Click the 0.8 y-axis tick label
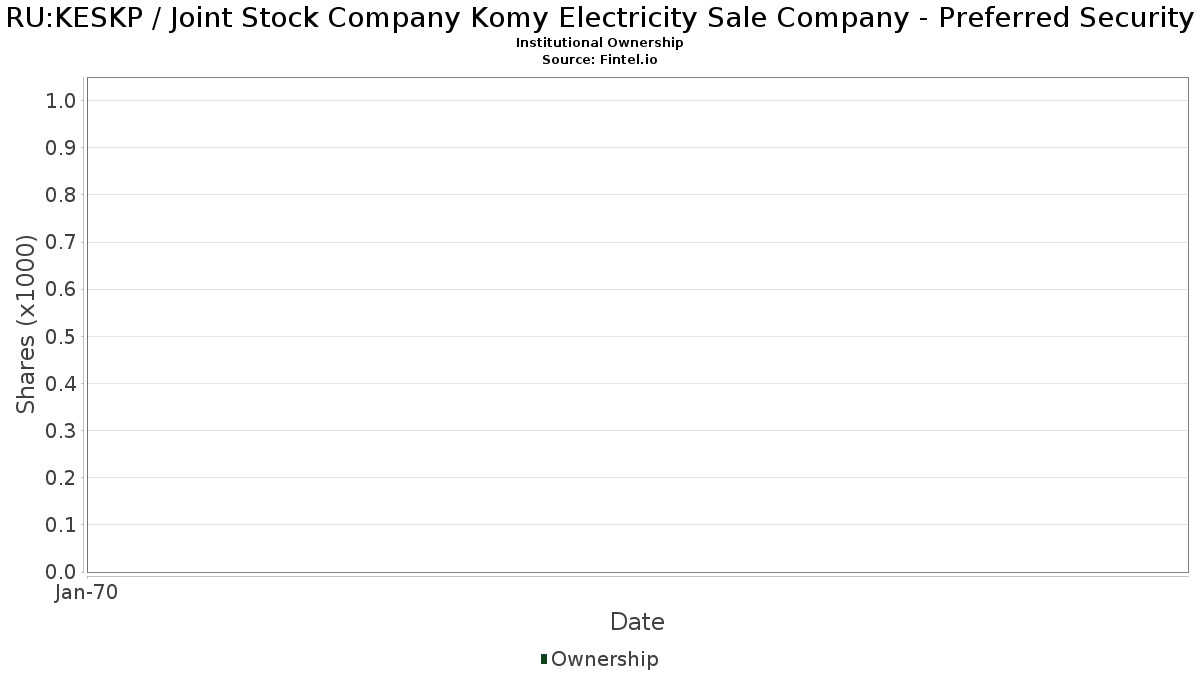The height and width of the screenshot is (675, 1200). point(61,194)
